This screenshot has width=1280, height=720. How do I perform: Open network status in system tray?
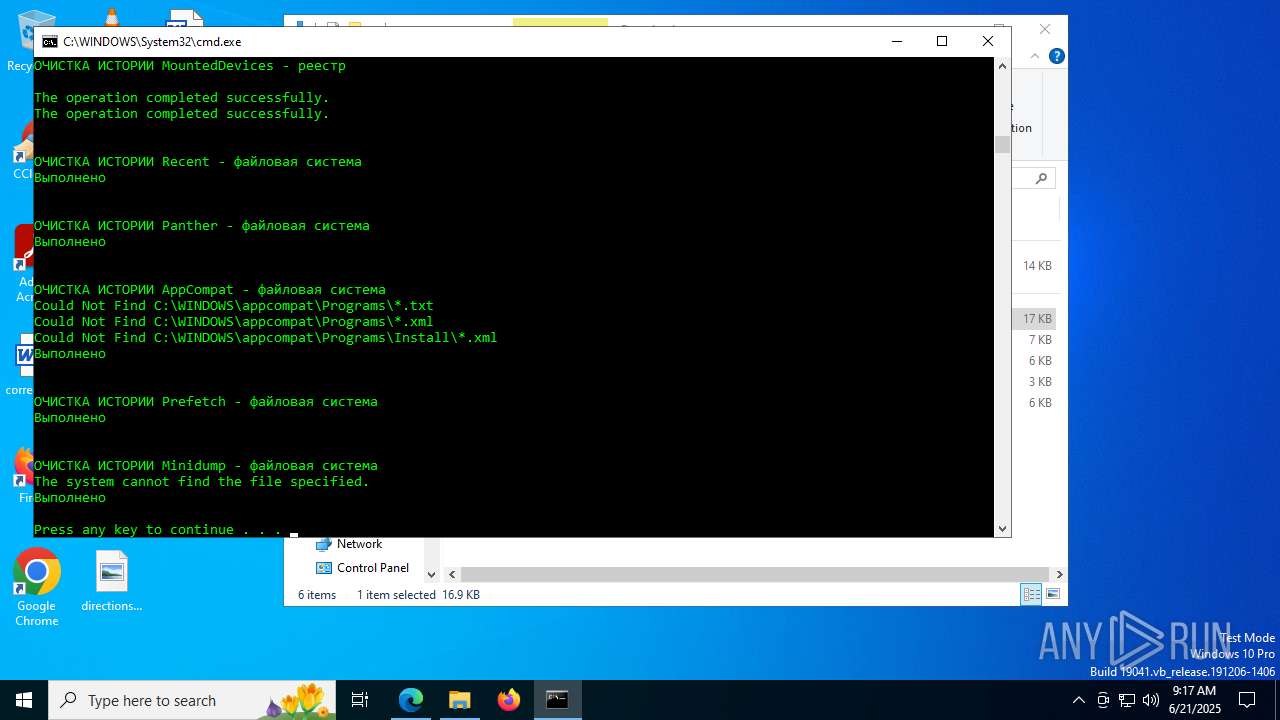coord(1126,700)
